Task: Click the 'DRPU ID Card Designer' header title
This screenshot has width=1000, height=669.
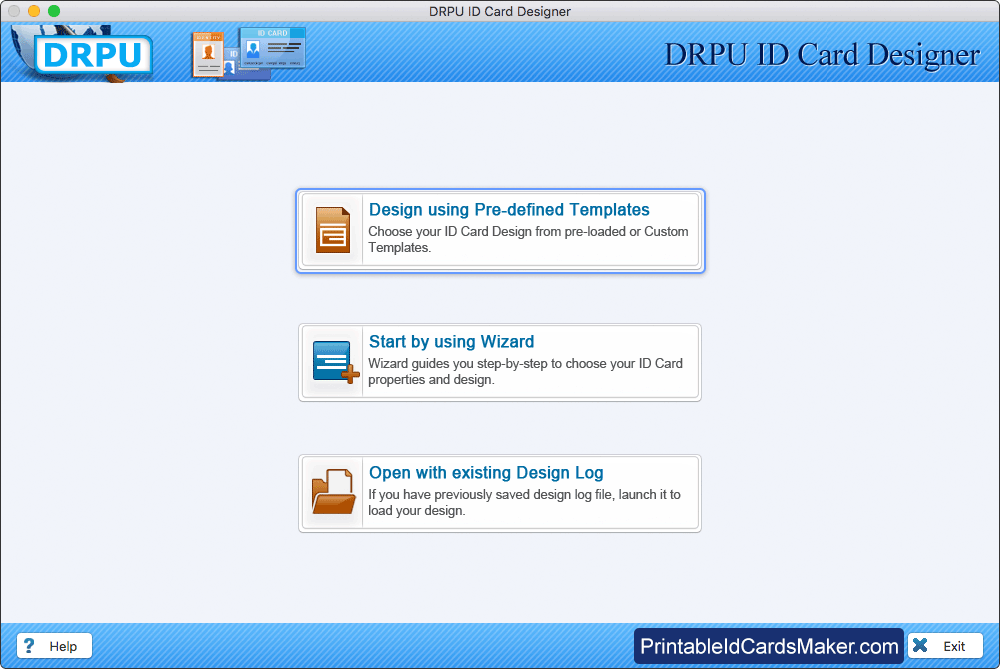Action: tap(822, 54)
